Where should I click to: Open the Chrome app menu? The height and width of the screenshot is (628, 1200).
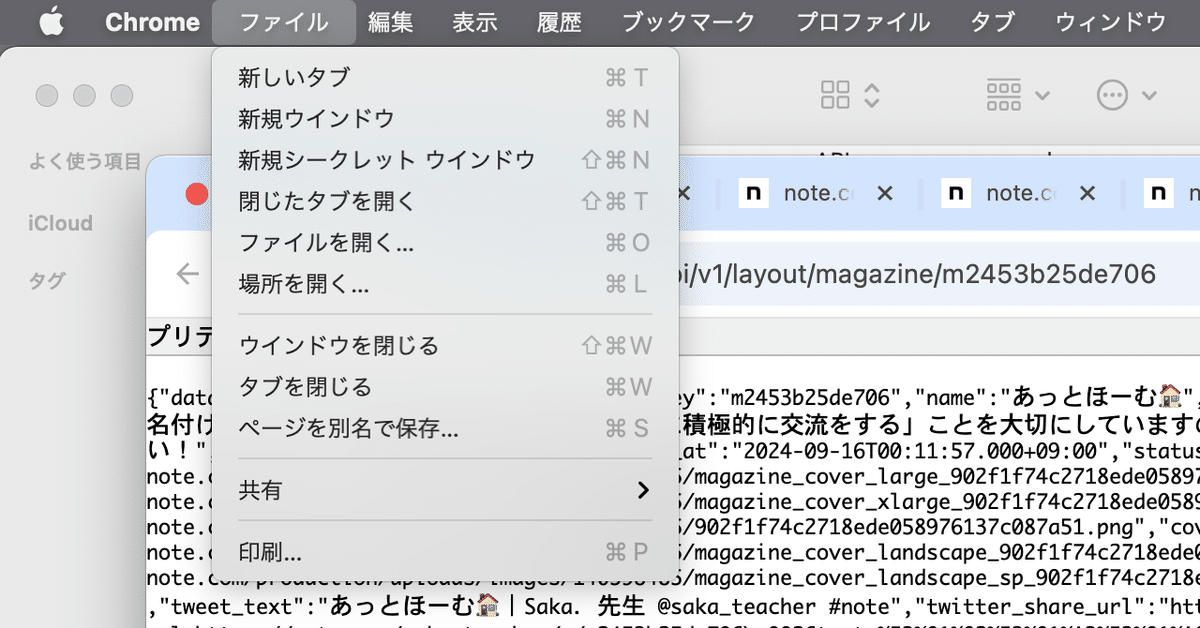pos(152,22)
